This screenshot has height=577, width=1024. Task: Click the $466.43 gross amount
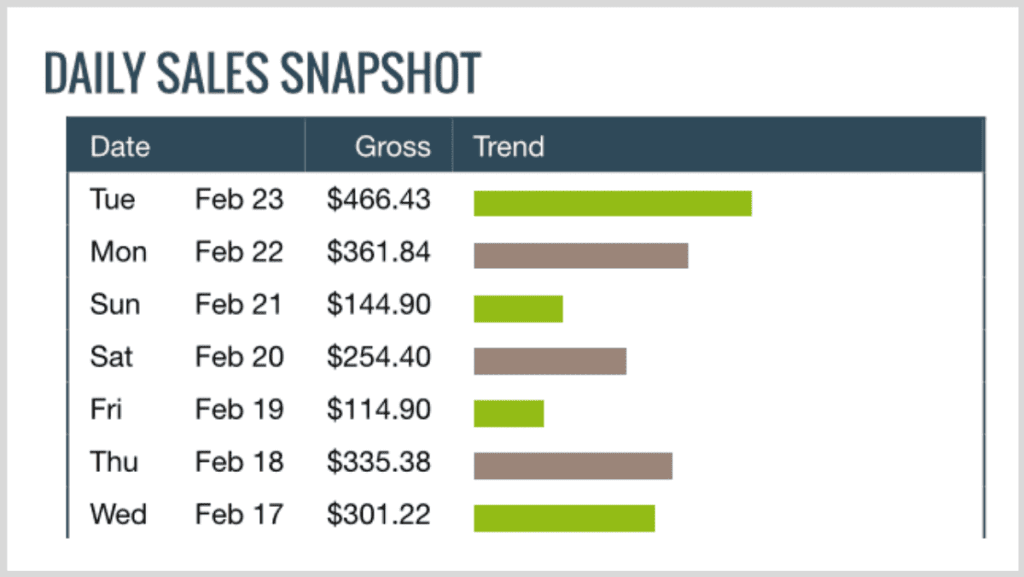[379, 200]
